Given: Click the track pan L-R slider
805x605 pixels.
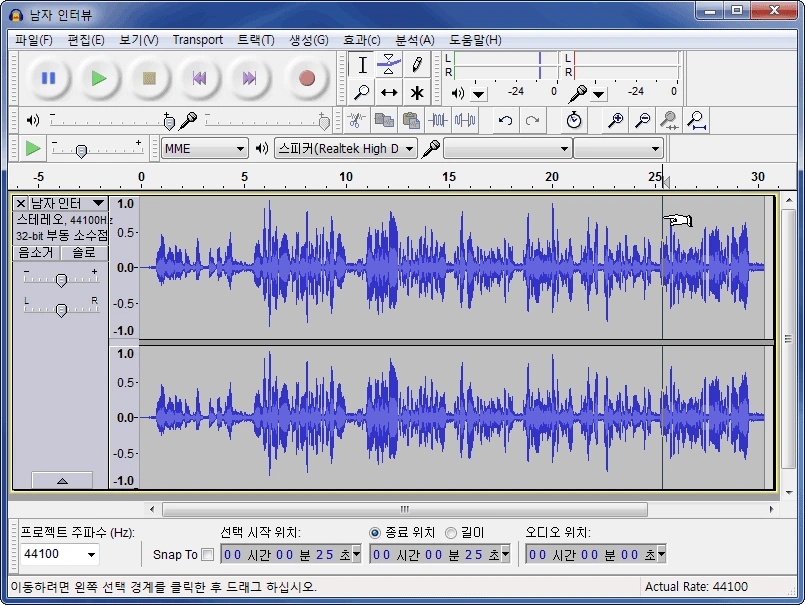Looking at the screenshot, I should (x=61, y=310).
